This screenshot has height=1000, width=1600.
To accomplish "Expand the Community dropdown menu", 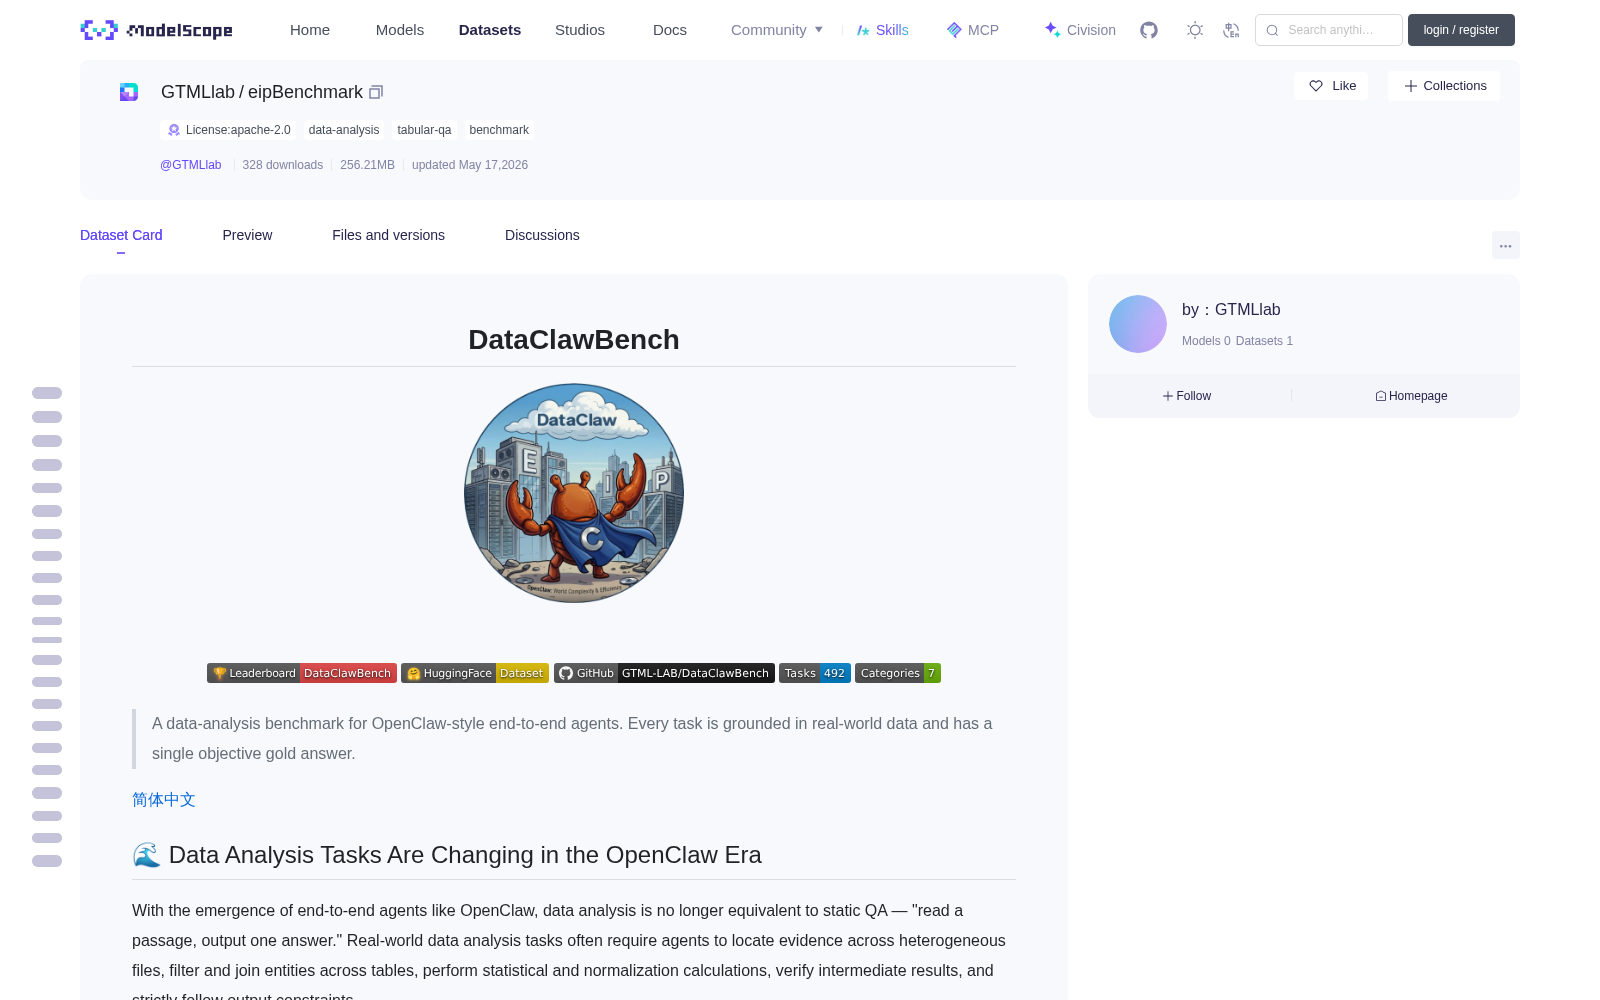I will [x=777, y=30].
